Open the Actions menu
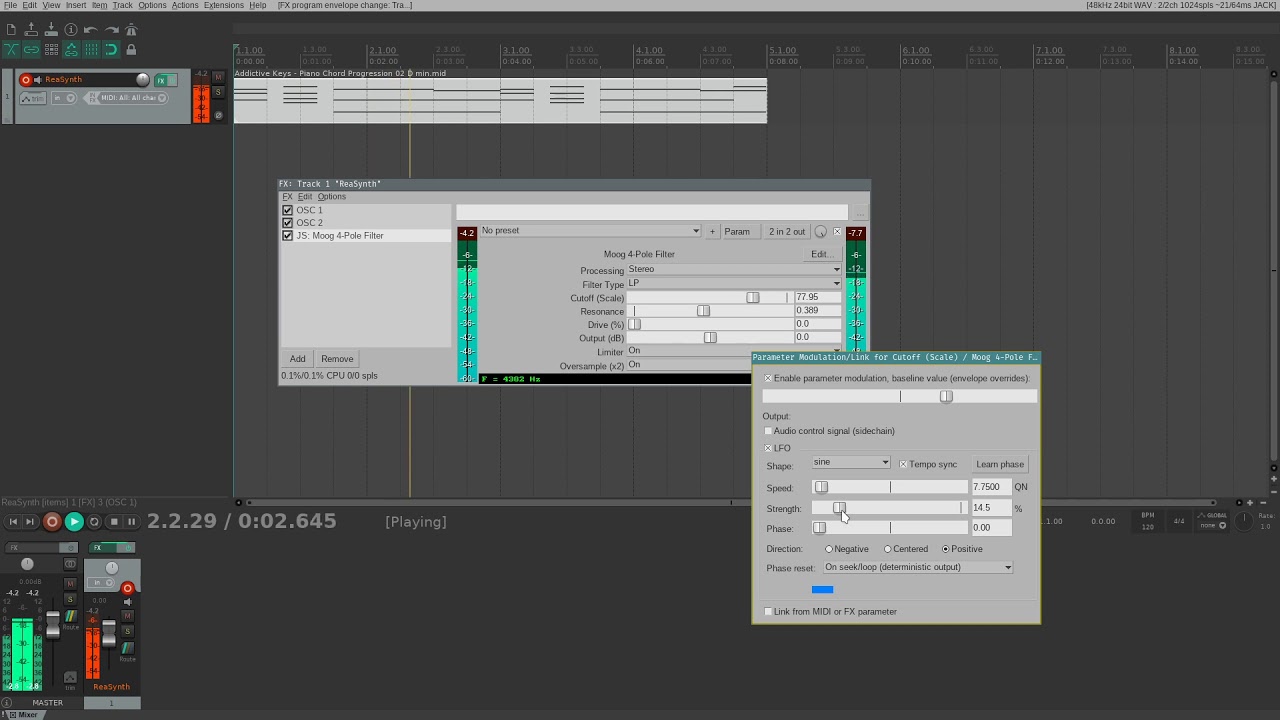1280x720 pixels. [x=185, y=5]
